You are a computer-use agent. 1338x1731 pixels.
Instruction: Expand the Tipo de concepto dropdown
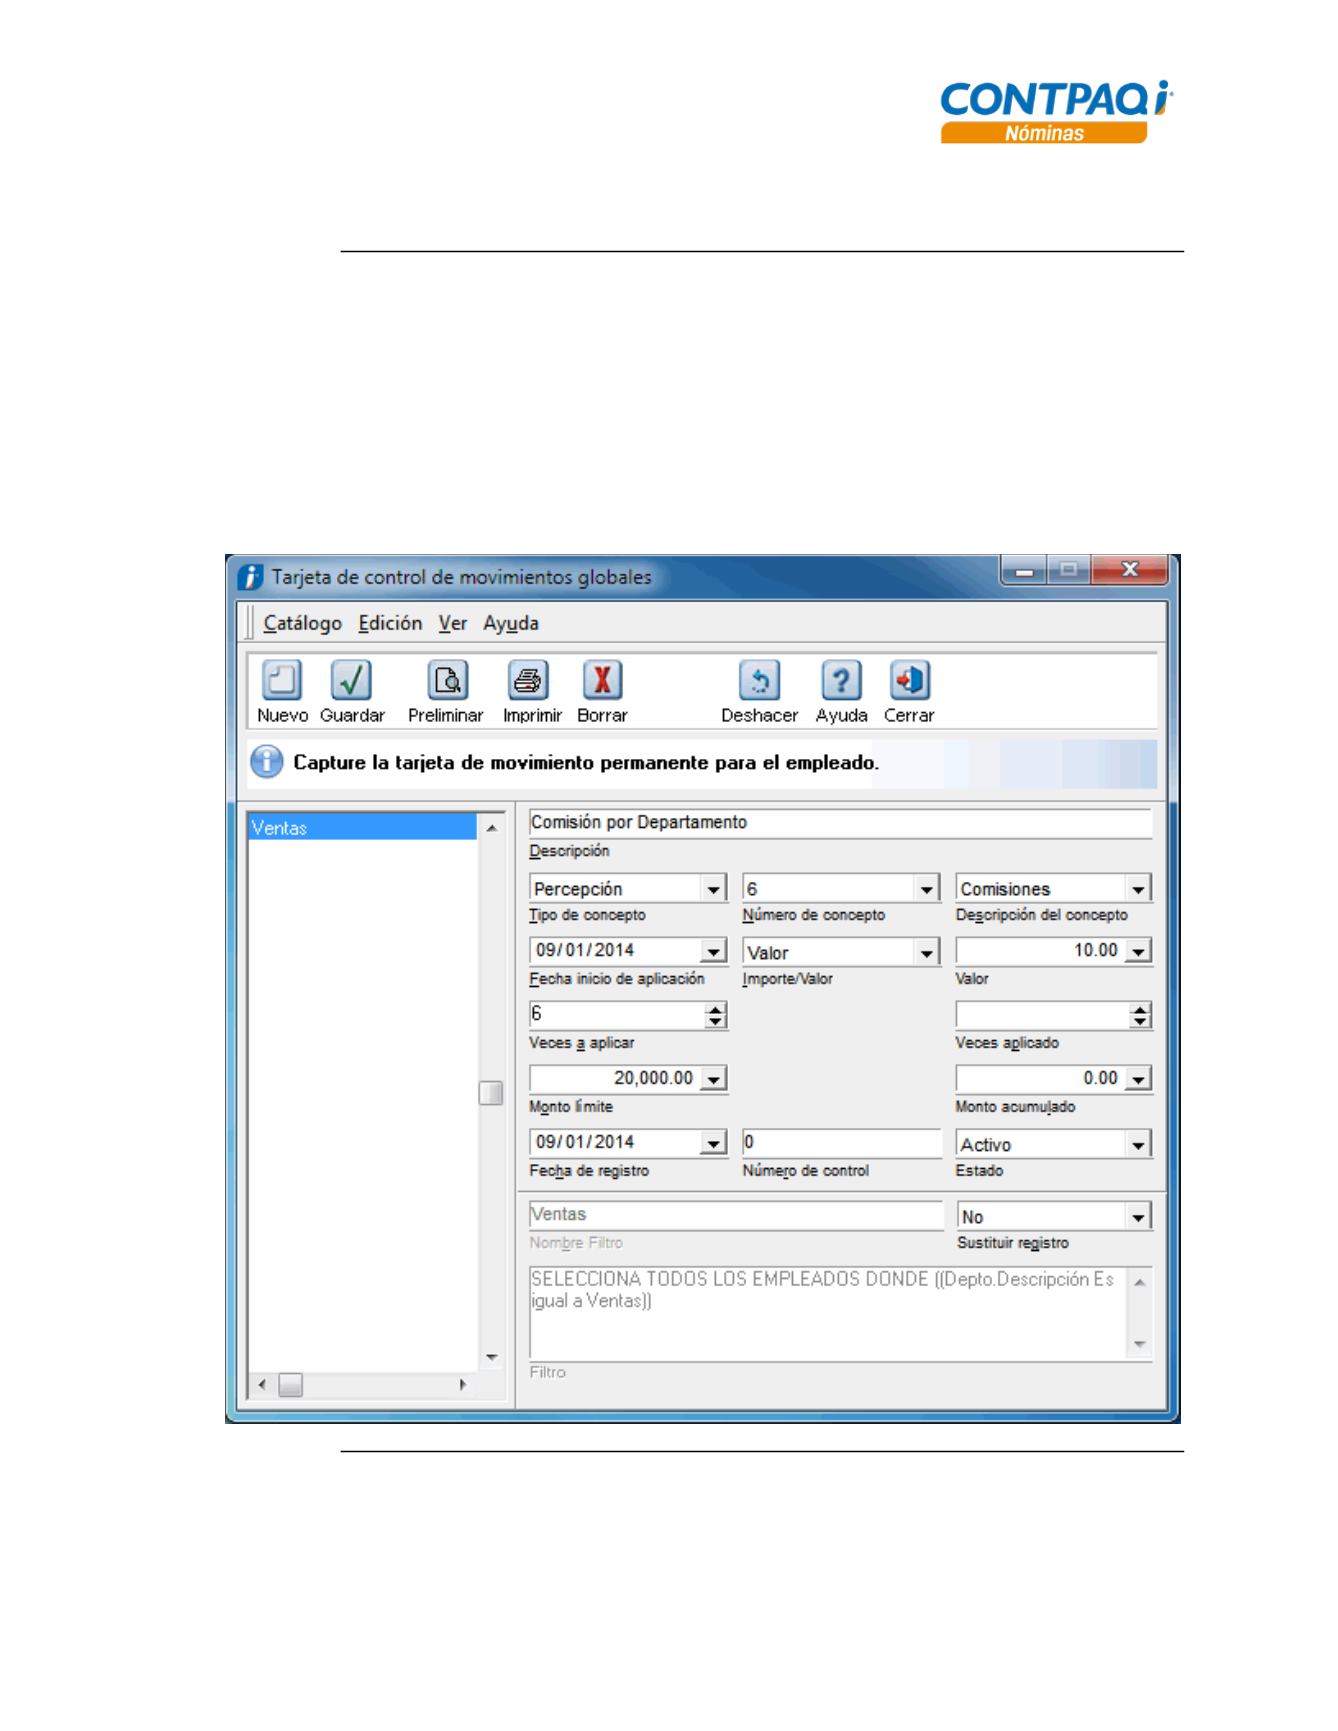click(713, 889)
